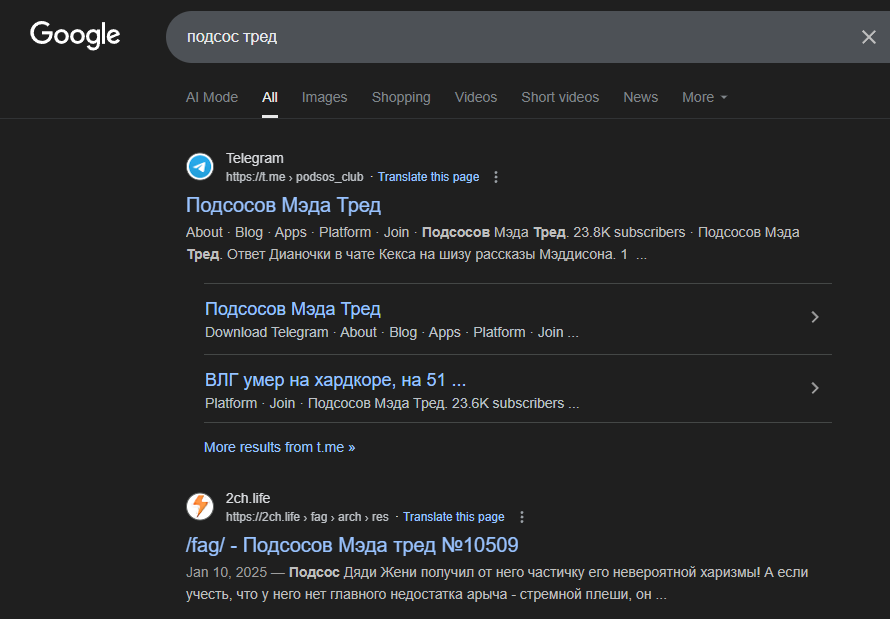Open three-dot menu for 2ch.life result
Image resolution: width=890 pixels, height=619 pixels.
522,517
